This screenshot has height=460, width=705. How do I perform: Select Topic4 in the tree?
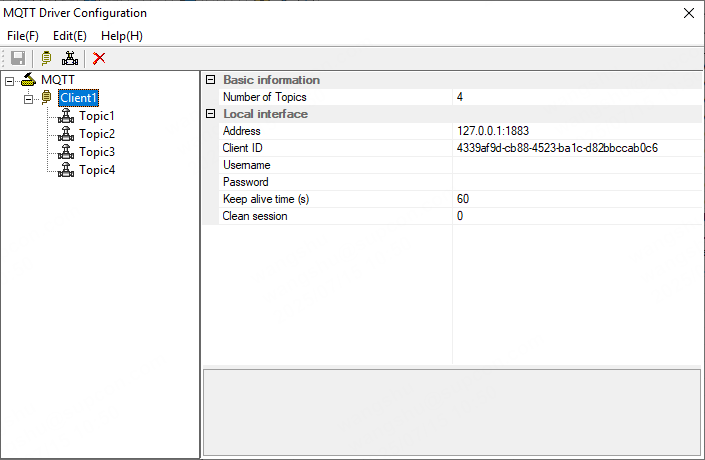tap(97, 170)
